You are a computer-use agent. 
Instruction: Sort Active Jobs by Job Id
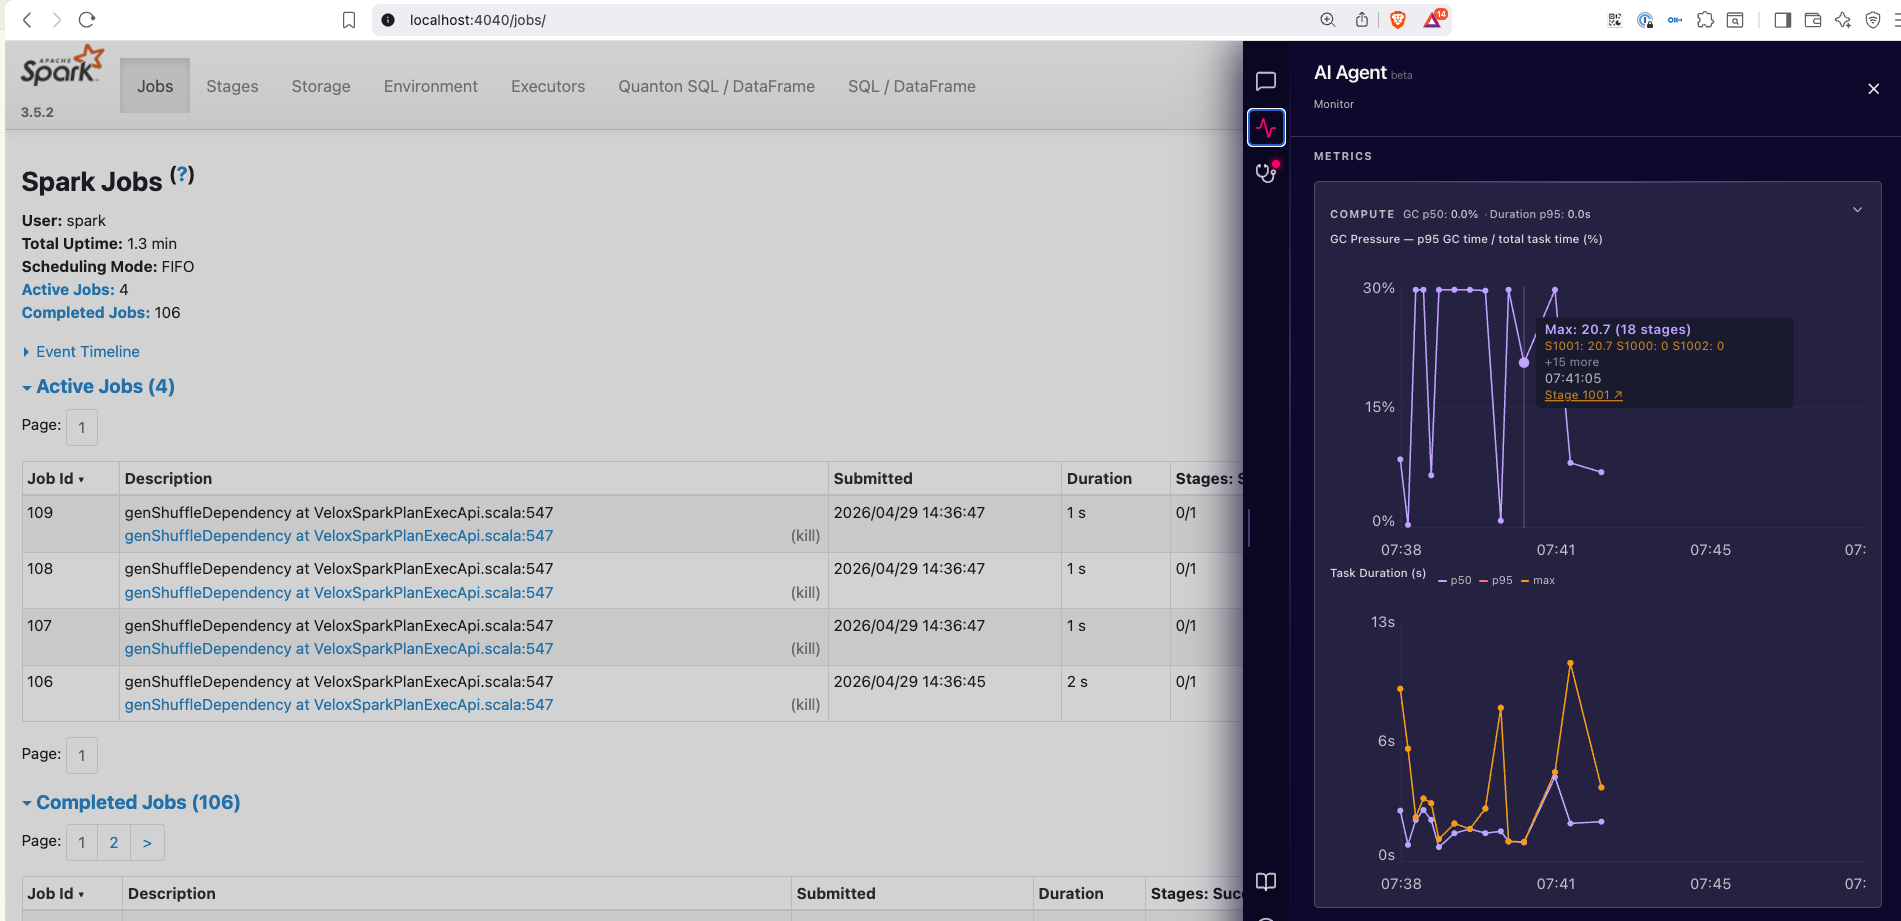pyautogui.click(x=56, y=479)
